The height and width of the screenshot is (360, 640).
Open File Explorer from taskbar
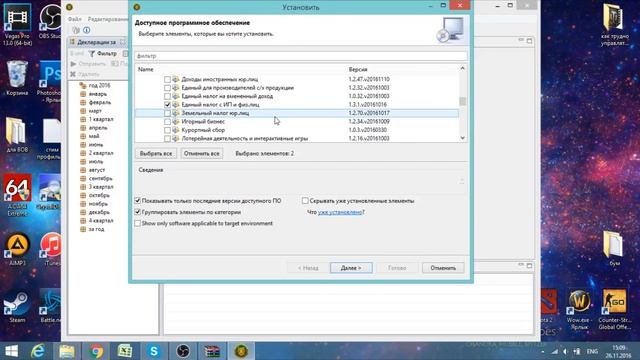[67, 351]
